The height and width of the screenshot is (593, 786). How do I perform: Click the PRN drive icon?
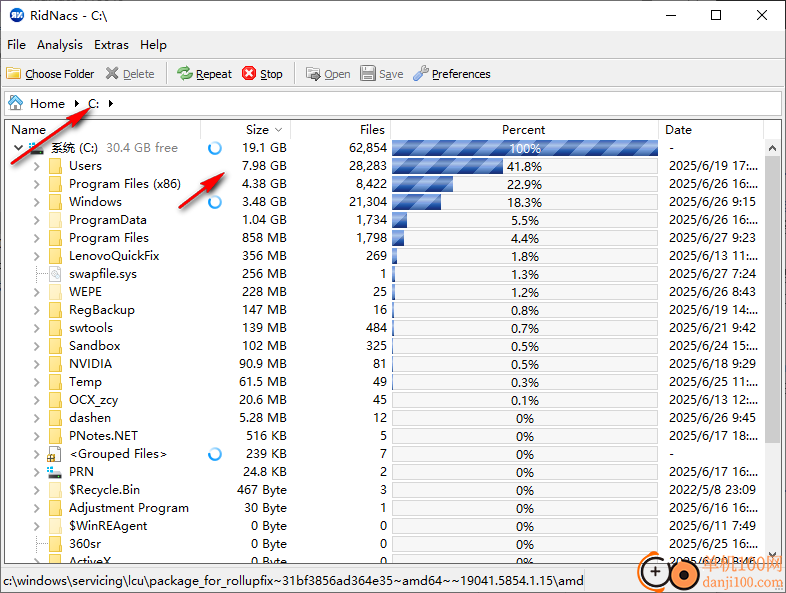click(x=54, y=472)
